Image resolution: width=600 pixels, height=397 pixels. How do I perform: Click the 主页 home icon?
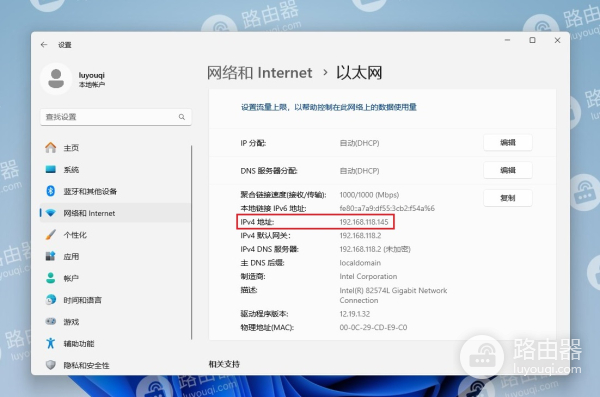pyautogui.click(x=51, y=147)
